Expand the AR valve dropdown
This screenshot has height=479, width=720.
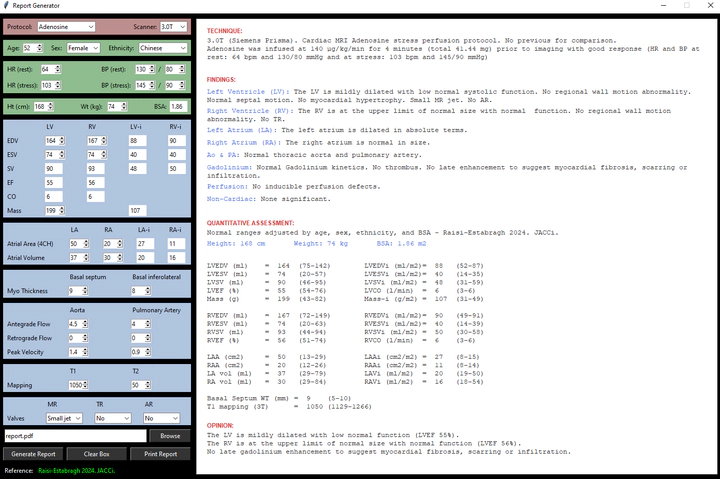(160, 418)
